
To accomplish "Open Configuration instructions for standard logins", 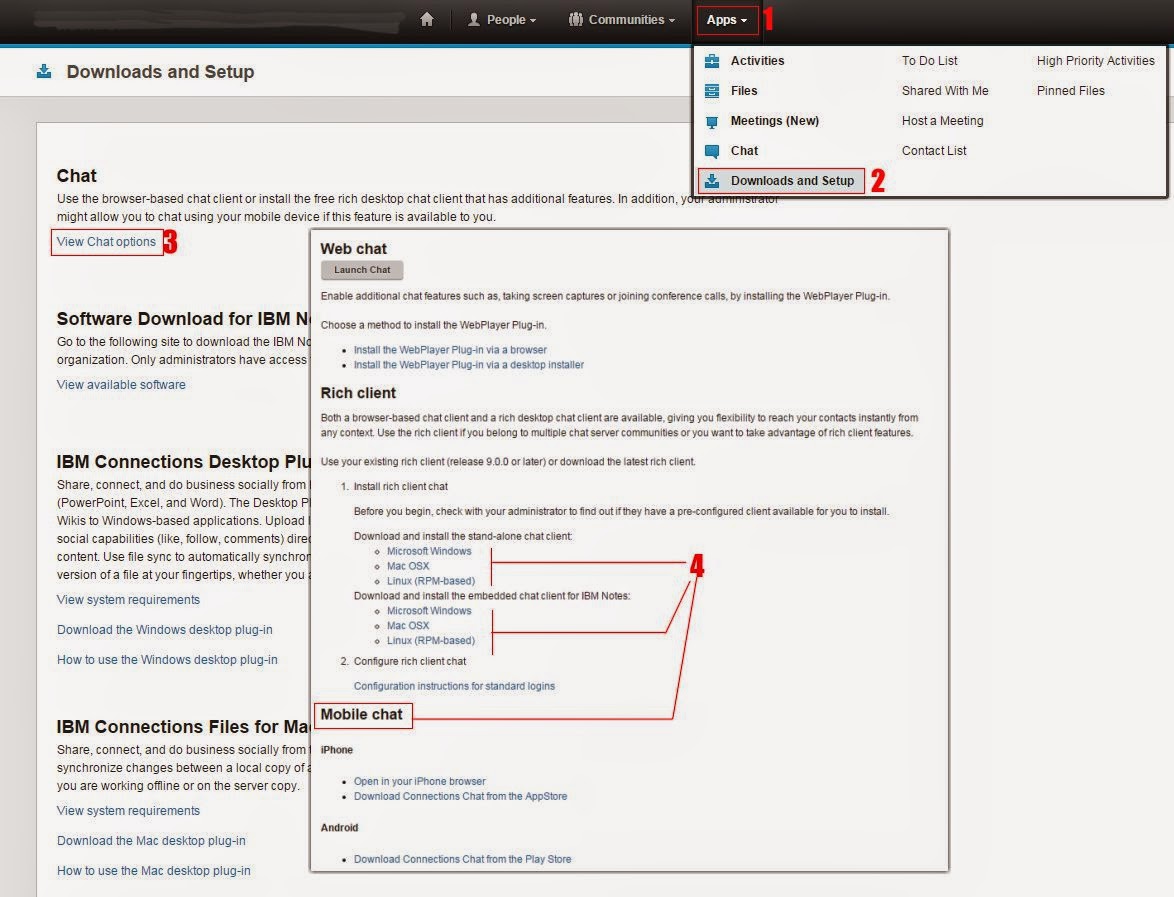I will [454, 686].
